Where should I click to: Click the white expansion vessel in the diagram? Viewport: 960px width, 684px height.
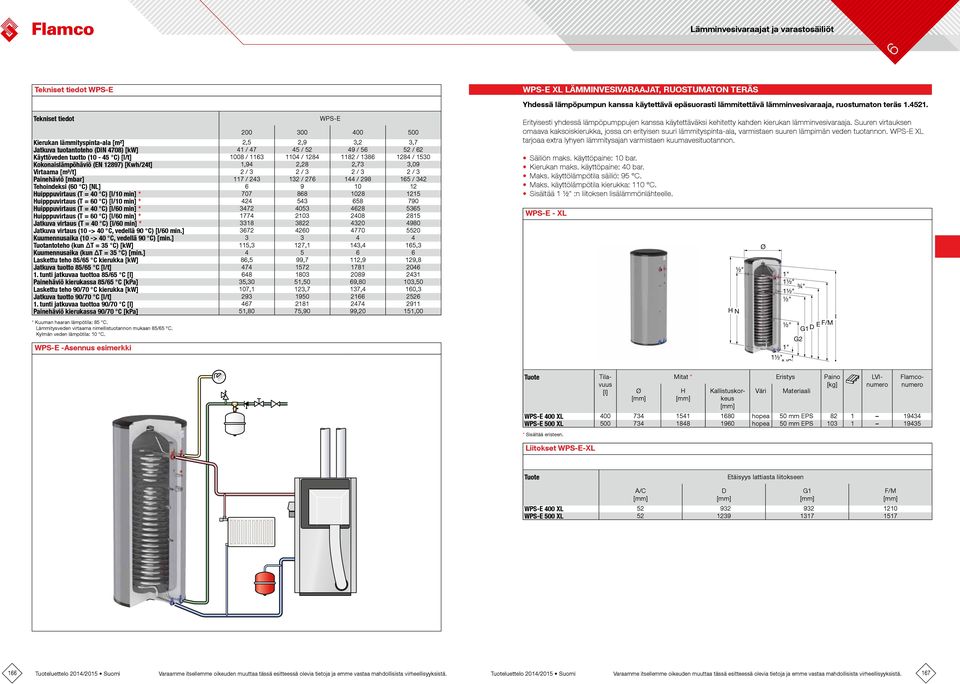234,423
